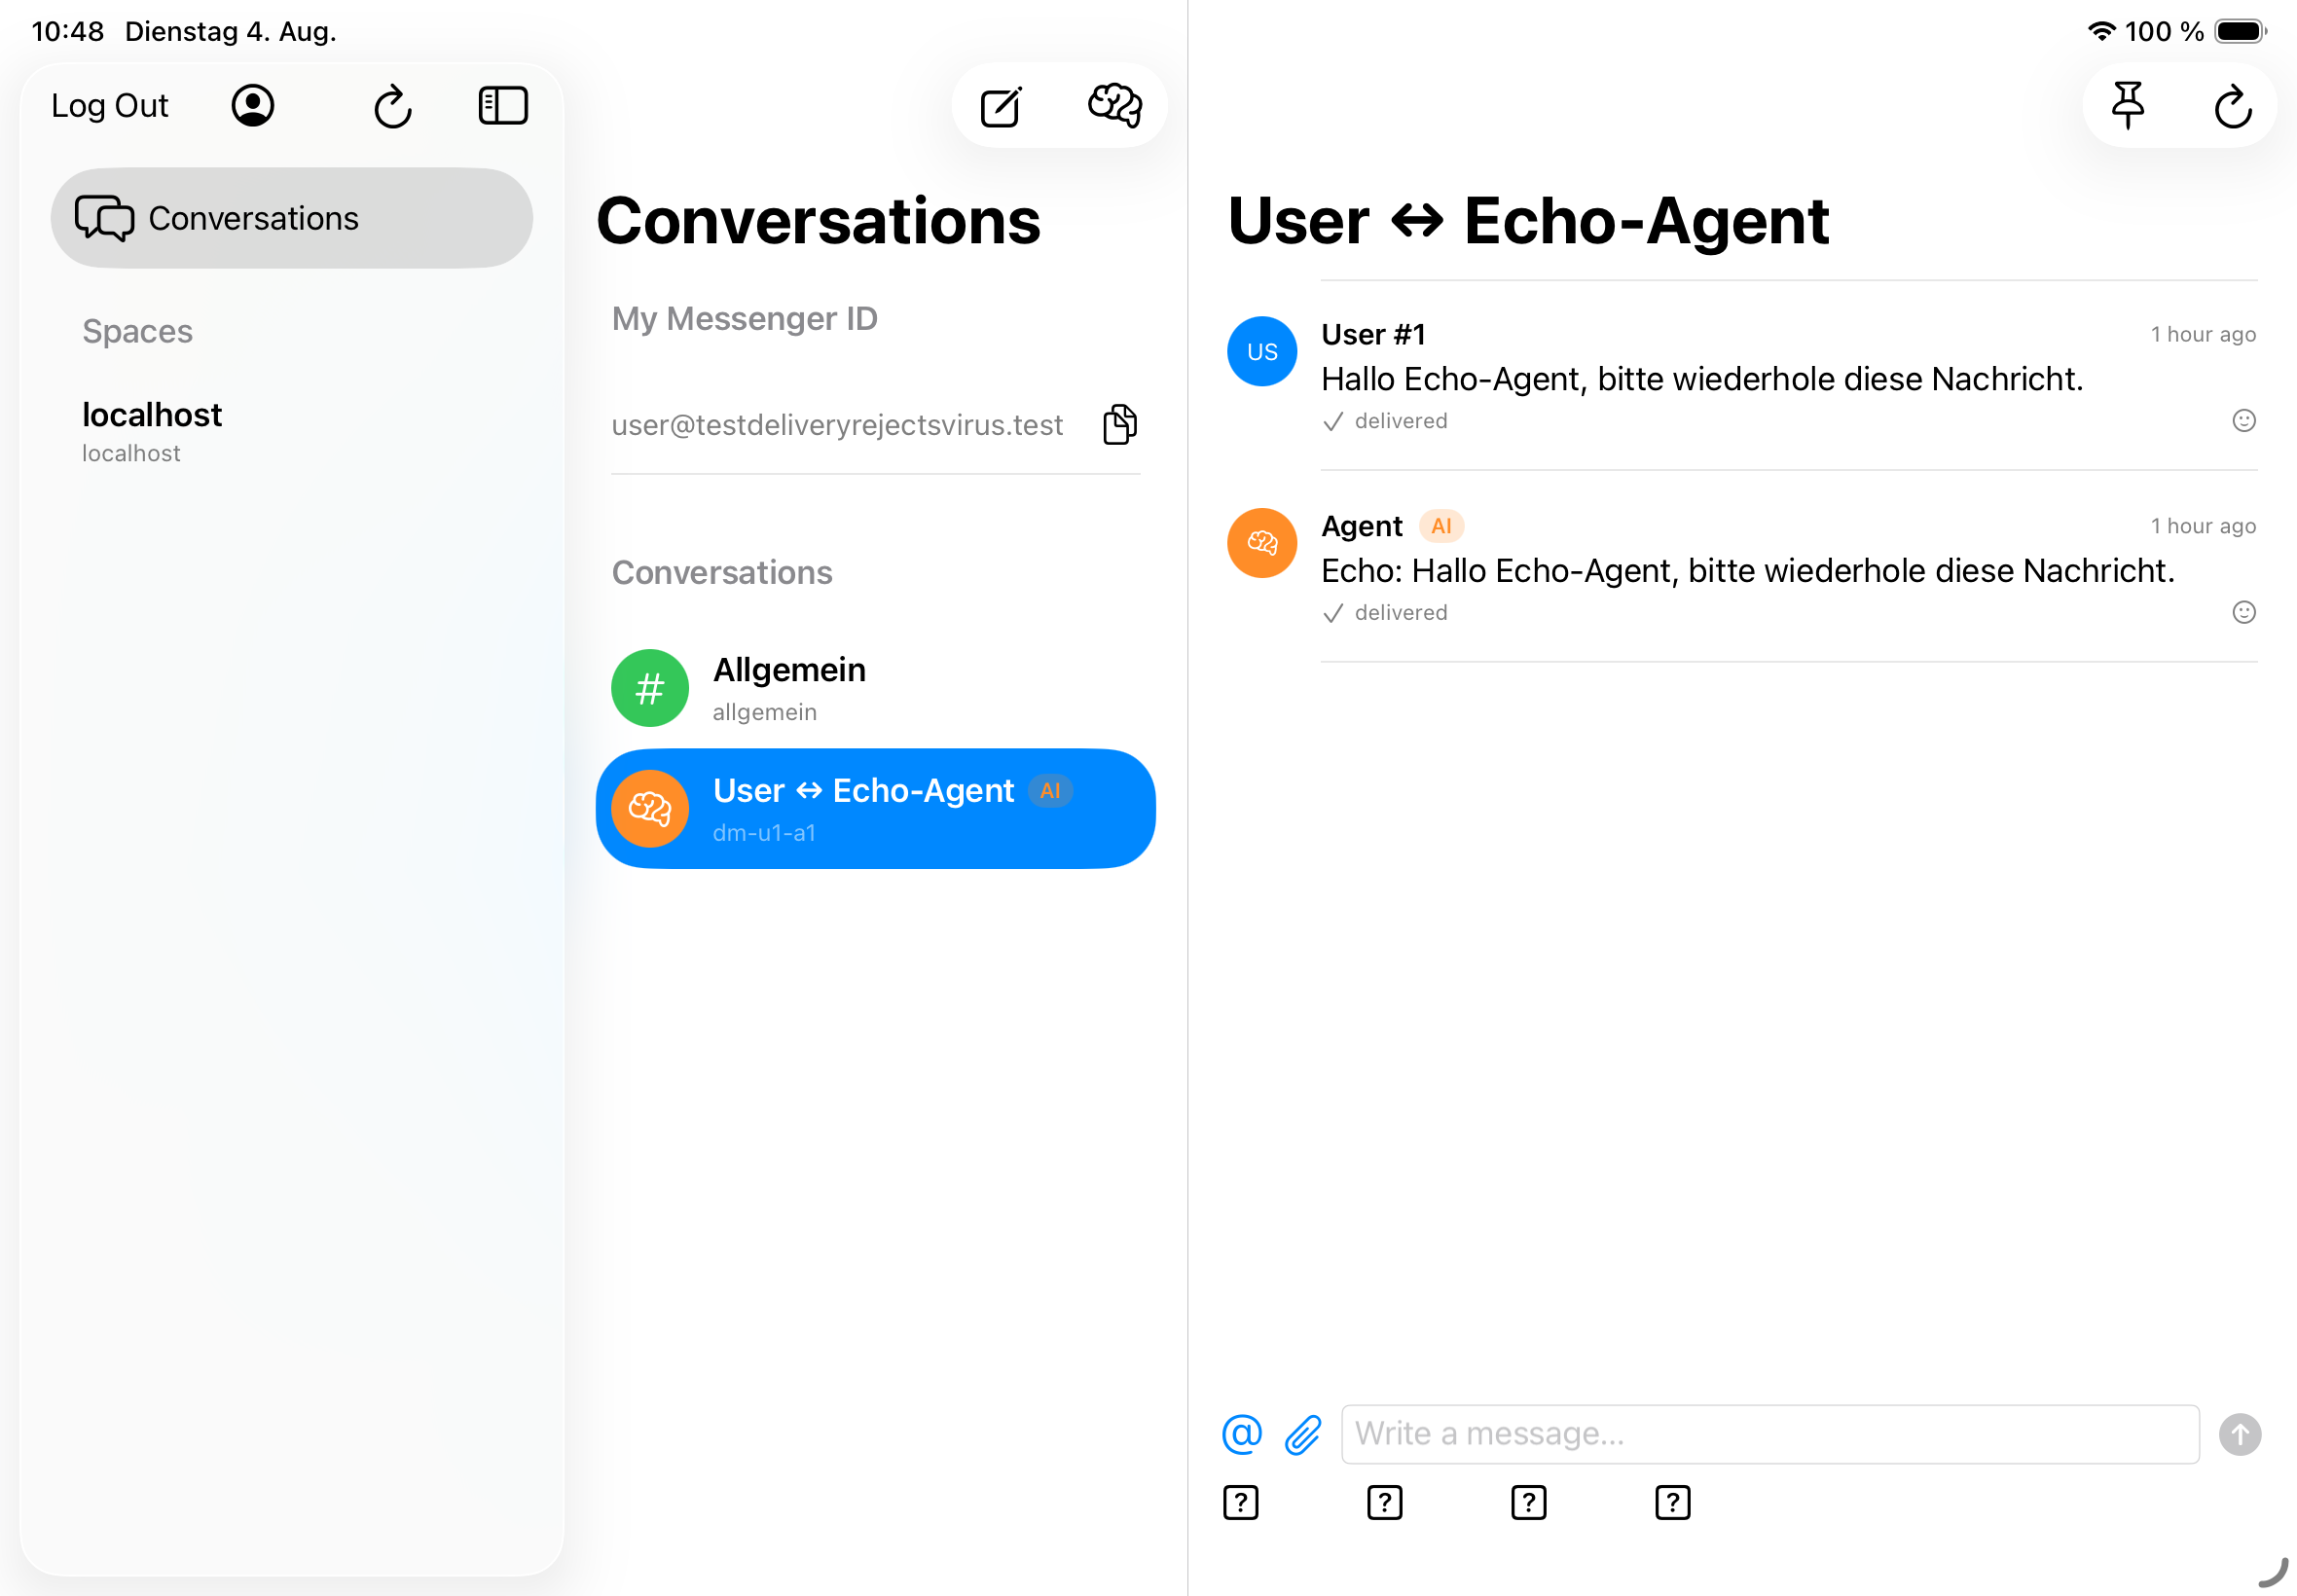Click the orange Agent avatar in chat

tap(1261, 543)
